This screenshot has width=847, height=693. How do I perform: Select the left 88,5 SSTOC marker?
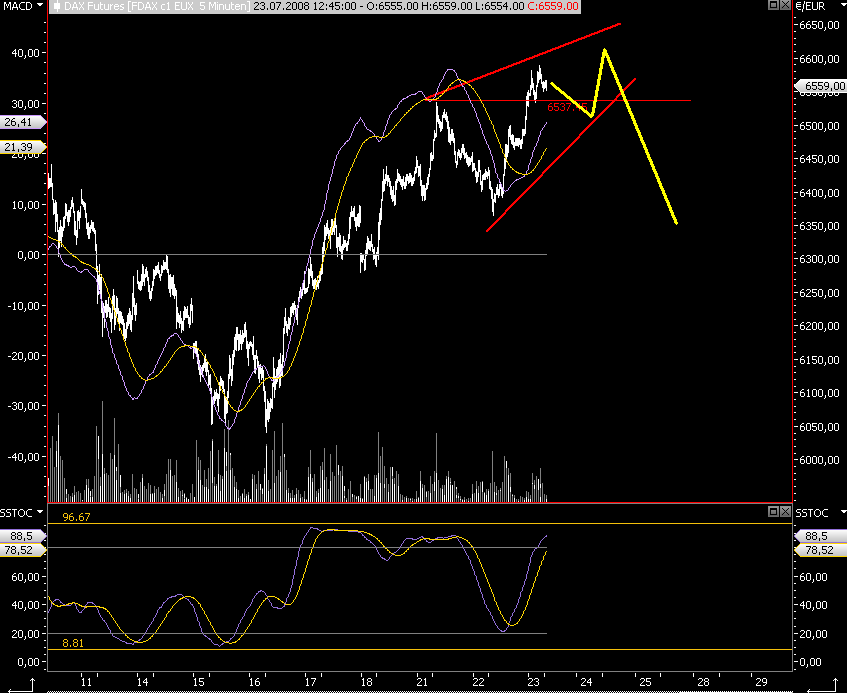click(x=23, y=536)
